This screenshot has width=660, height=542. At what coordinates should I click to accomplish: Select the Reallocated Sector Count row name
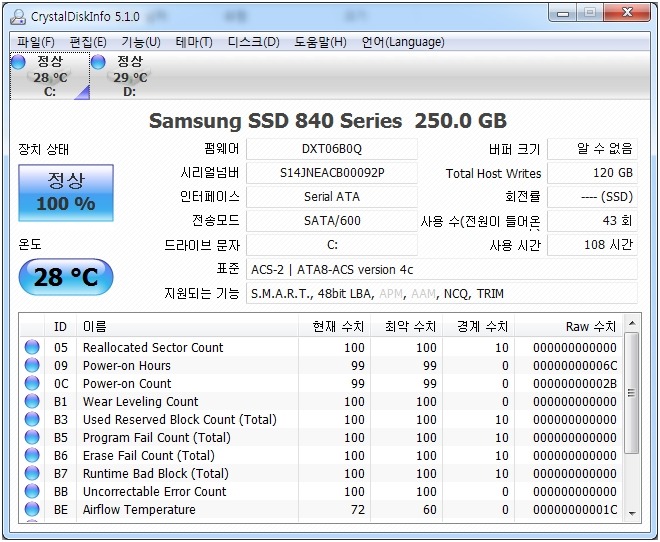pyautogui.click(x=153, y=348)
